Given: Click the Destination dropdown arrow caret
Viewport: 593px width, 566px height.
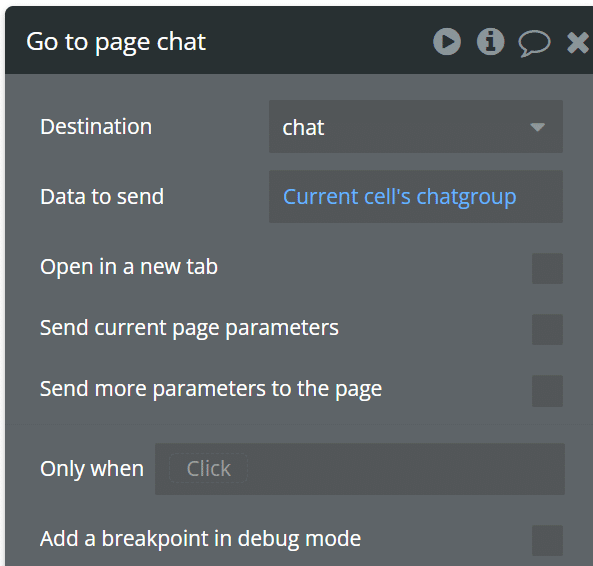Looking at the screenshot, I should (537, 127).
